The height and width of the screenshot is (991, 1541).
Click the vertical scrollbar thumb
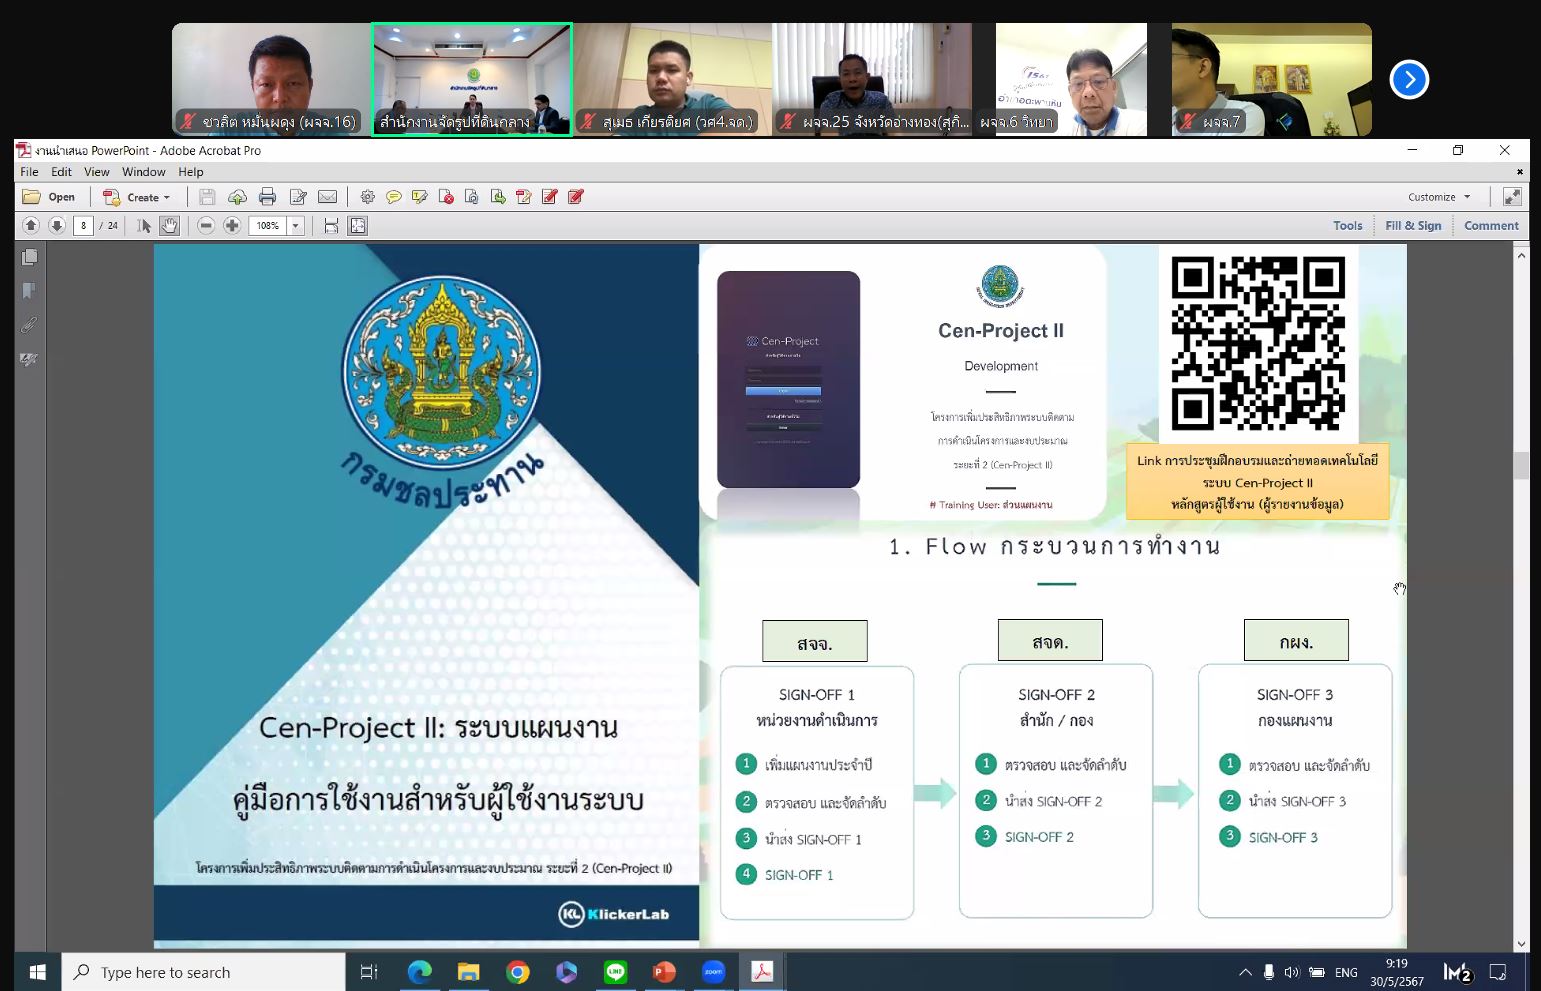pos(1521,466)
